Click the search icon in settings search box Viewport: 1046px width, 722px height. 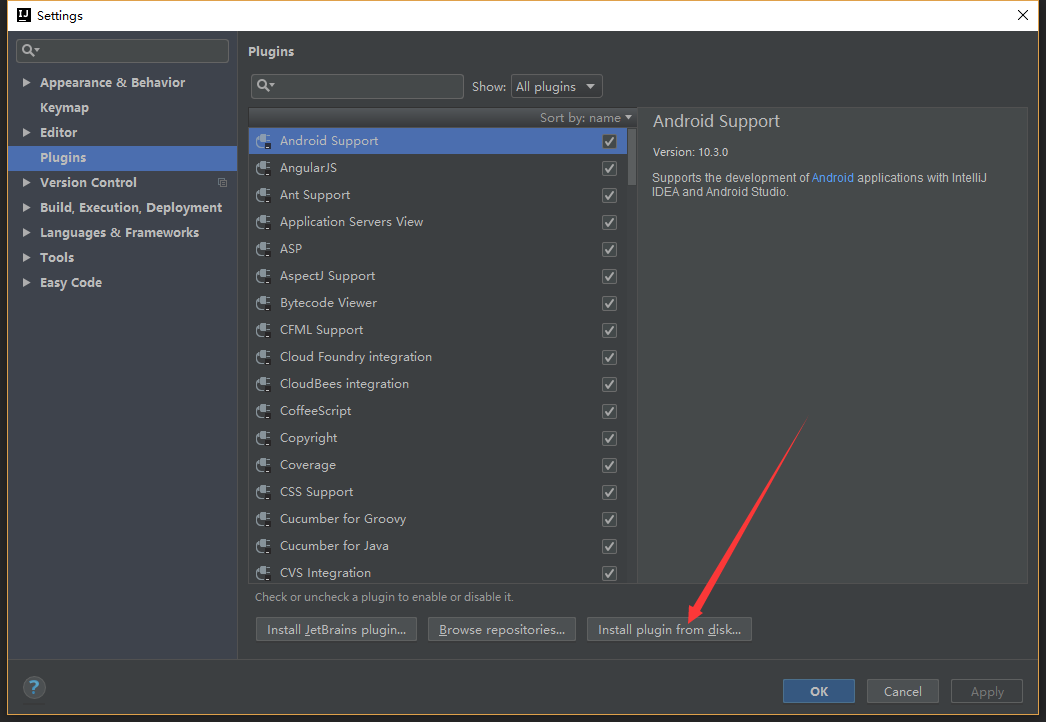[30, 50]
